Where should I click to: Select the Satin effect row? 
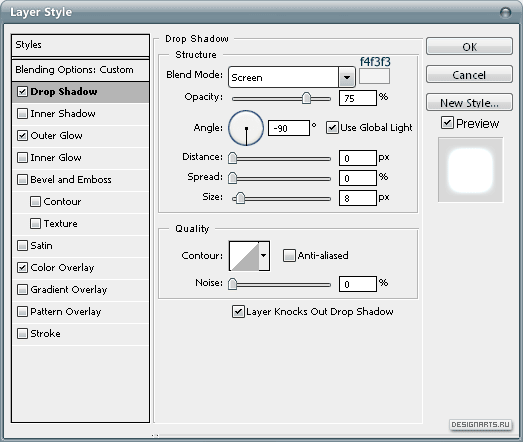(x=80, y=246)
